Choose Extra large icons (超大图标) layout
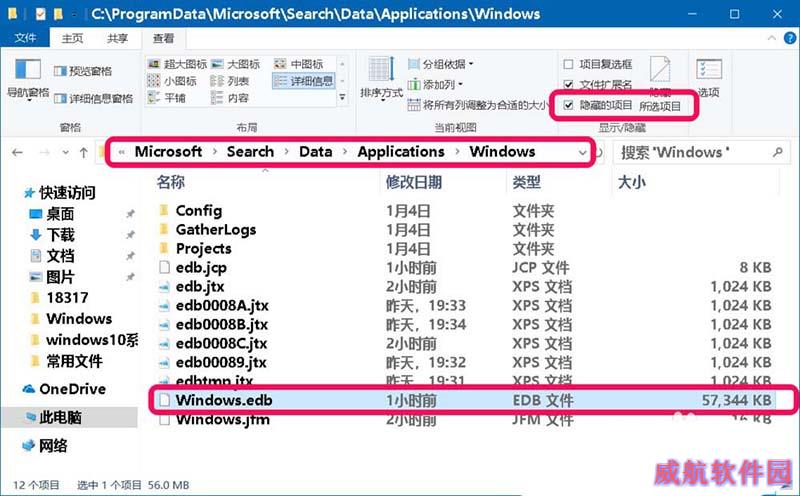The width and height of the screenshot is (800, 496). 181,64
